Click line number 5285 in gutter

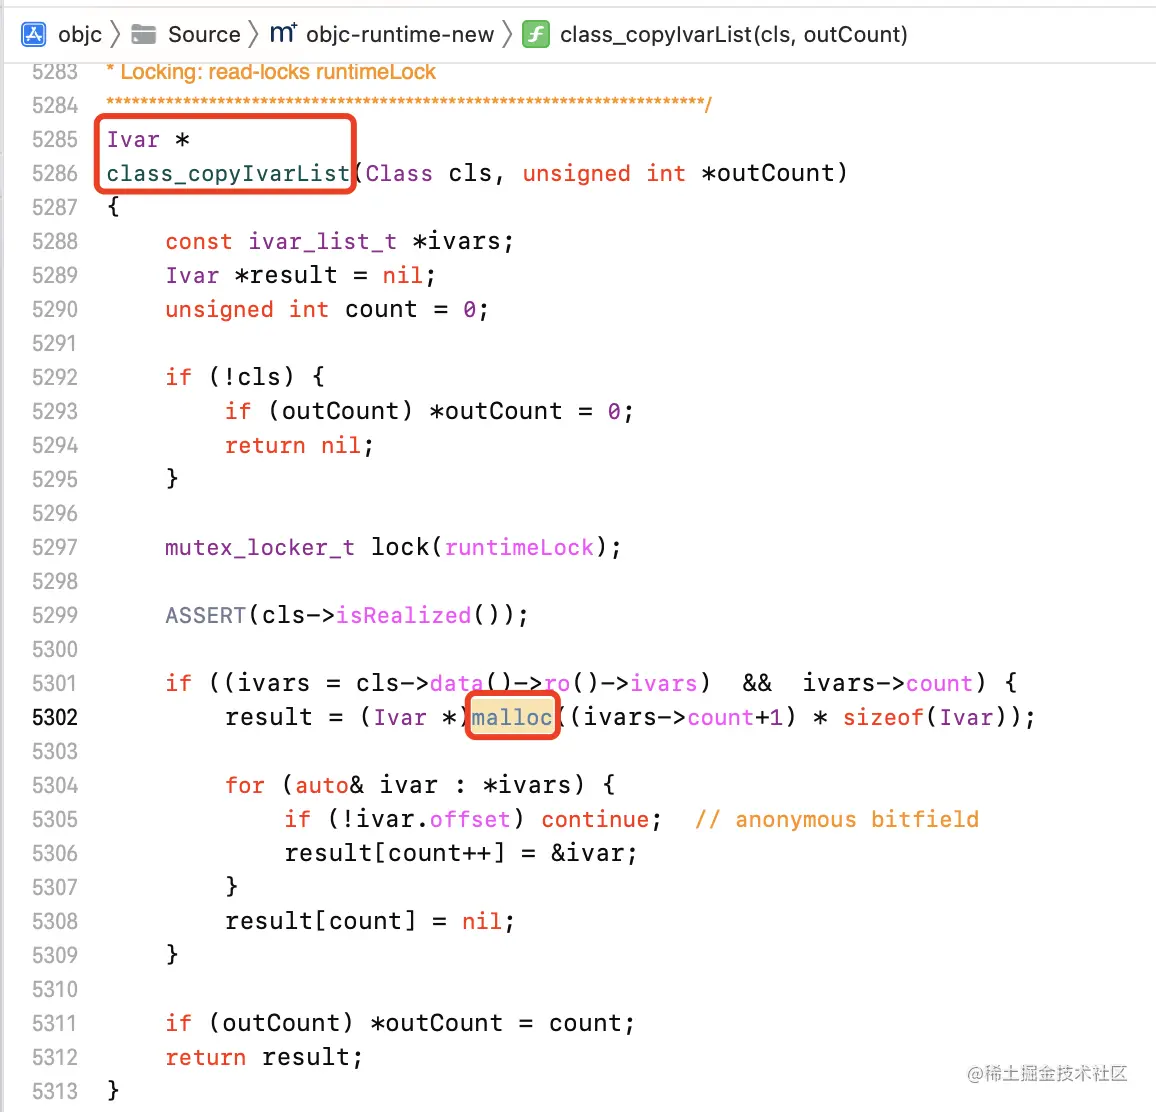pos(55,139)
